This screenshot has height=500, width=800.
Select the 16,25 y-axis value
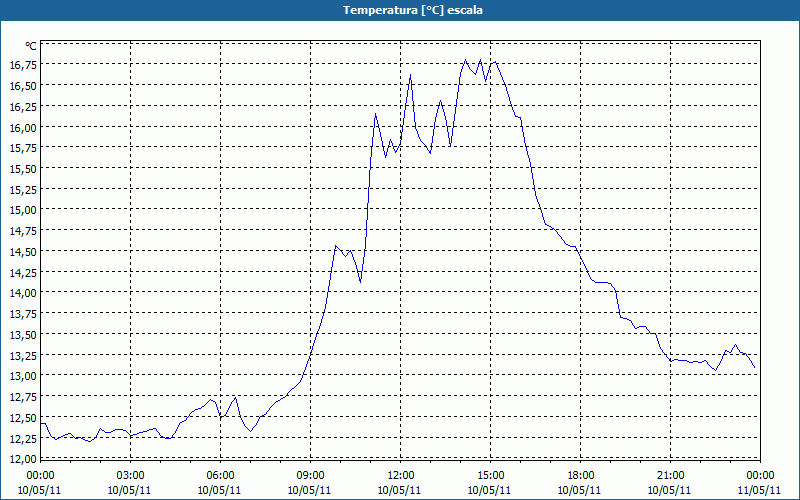(23, 106)
